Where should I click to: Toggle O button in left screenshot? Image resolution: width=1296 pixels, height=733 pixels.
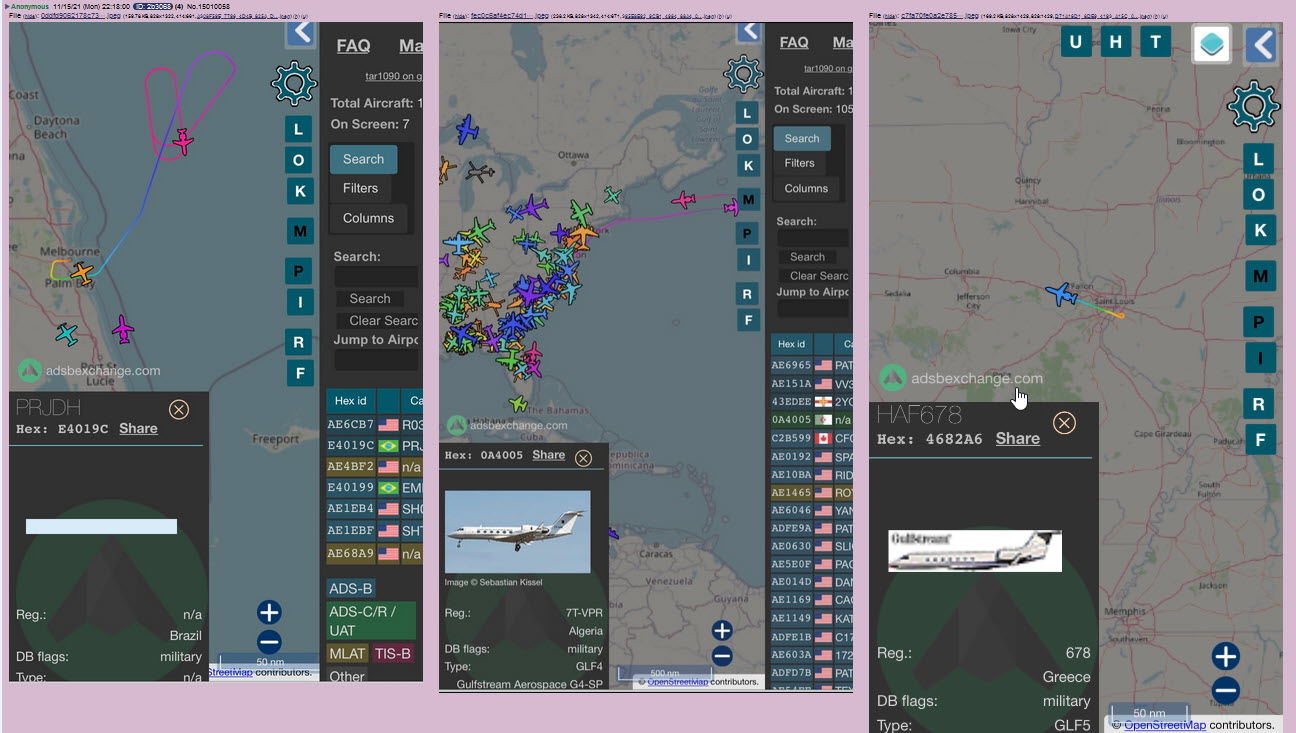[298, 160]
